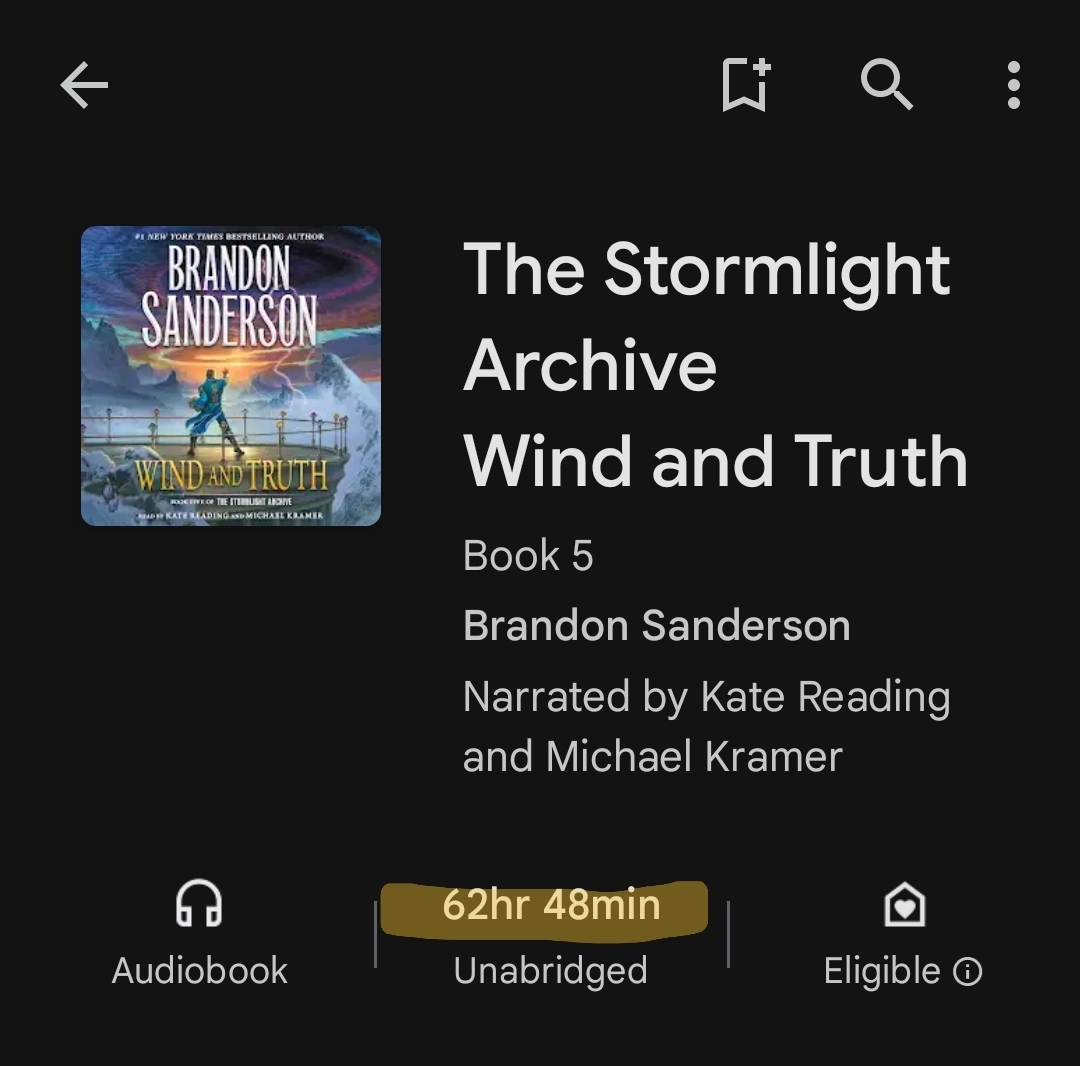Go back using the arrow icon
Screen dimensions: 1080x1066
point(84,85)
